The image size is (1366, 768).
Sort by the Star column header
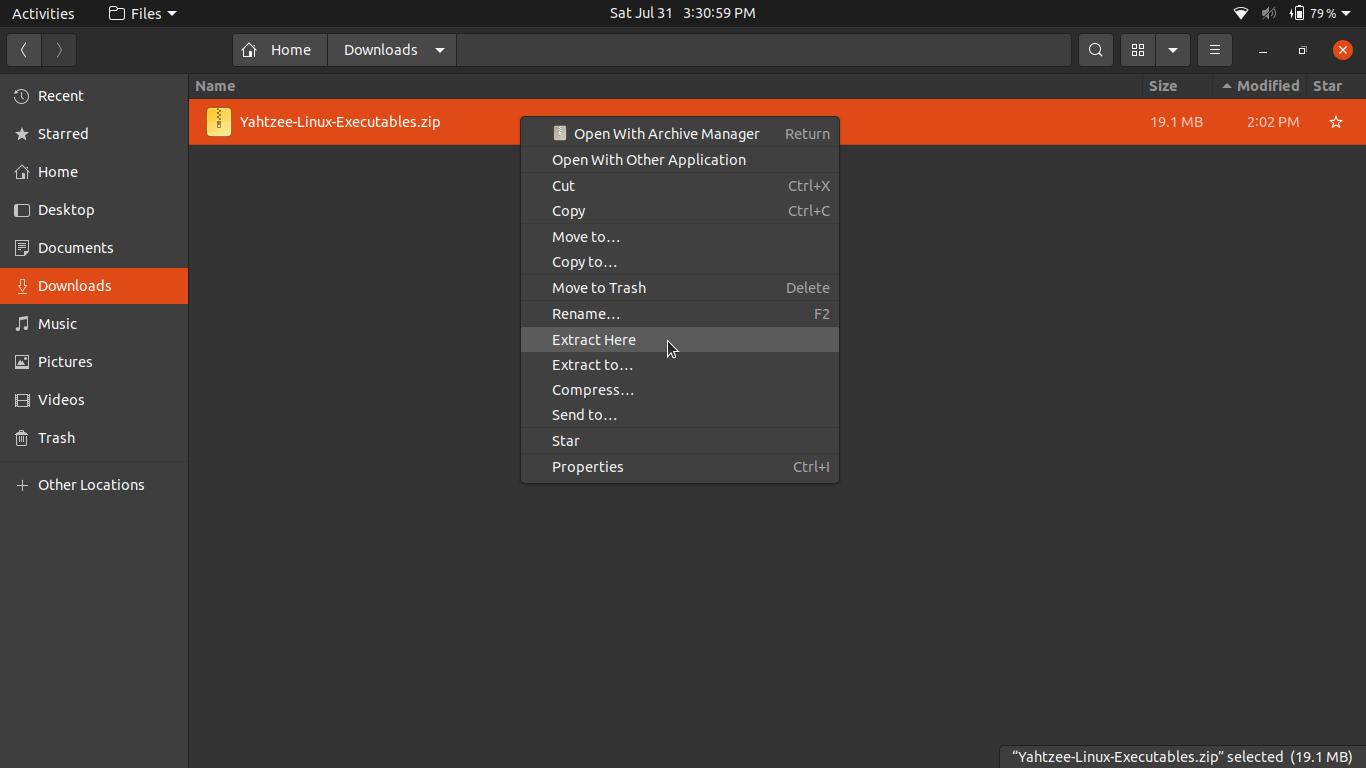1335,86
